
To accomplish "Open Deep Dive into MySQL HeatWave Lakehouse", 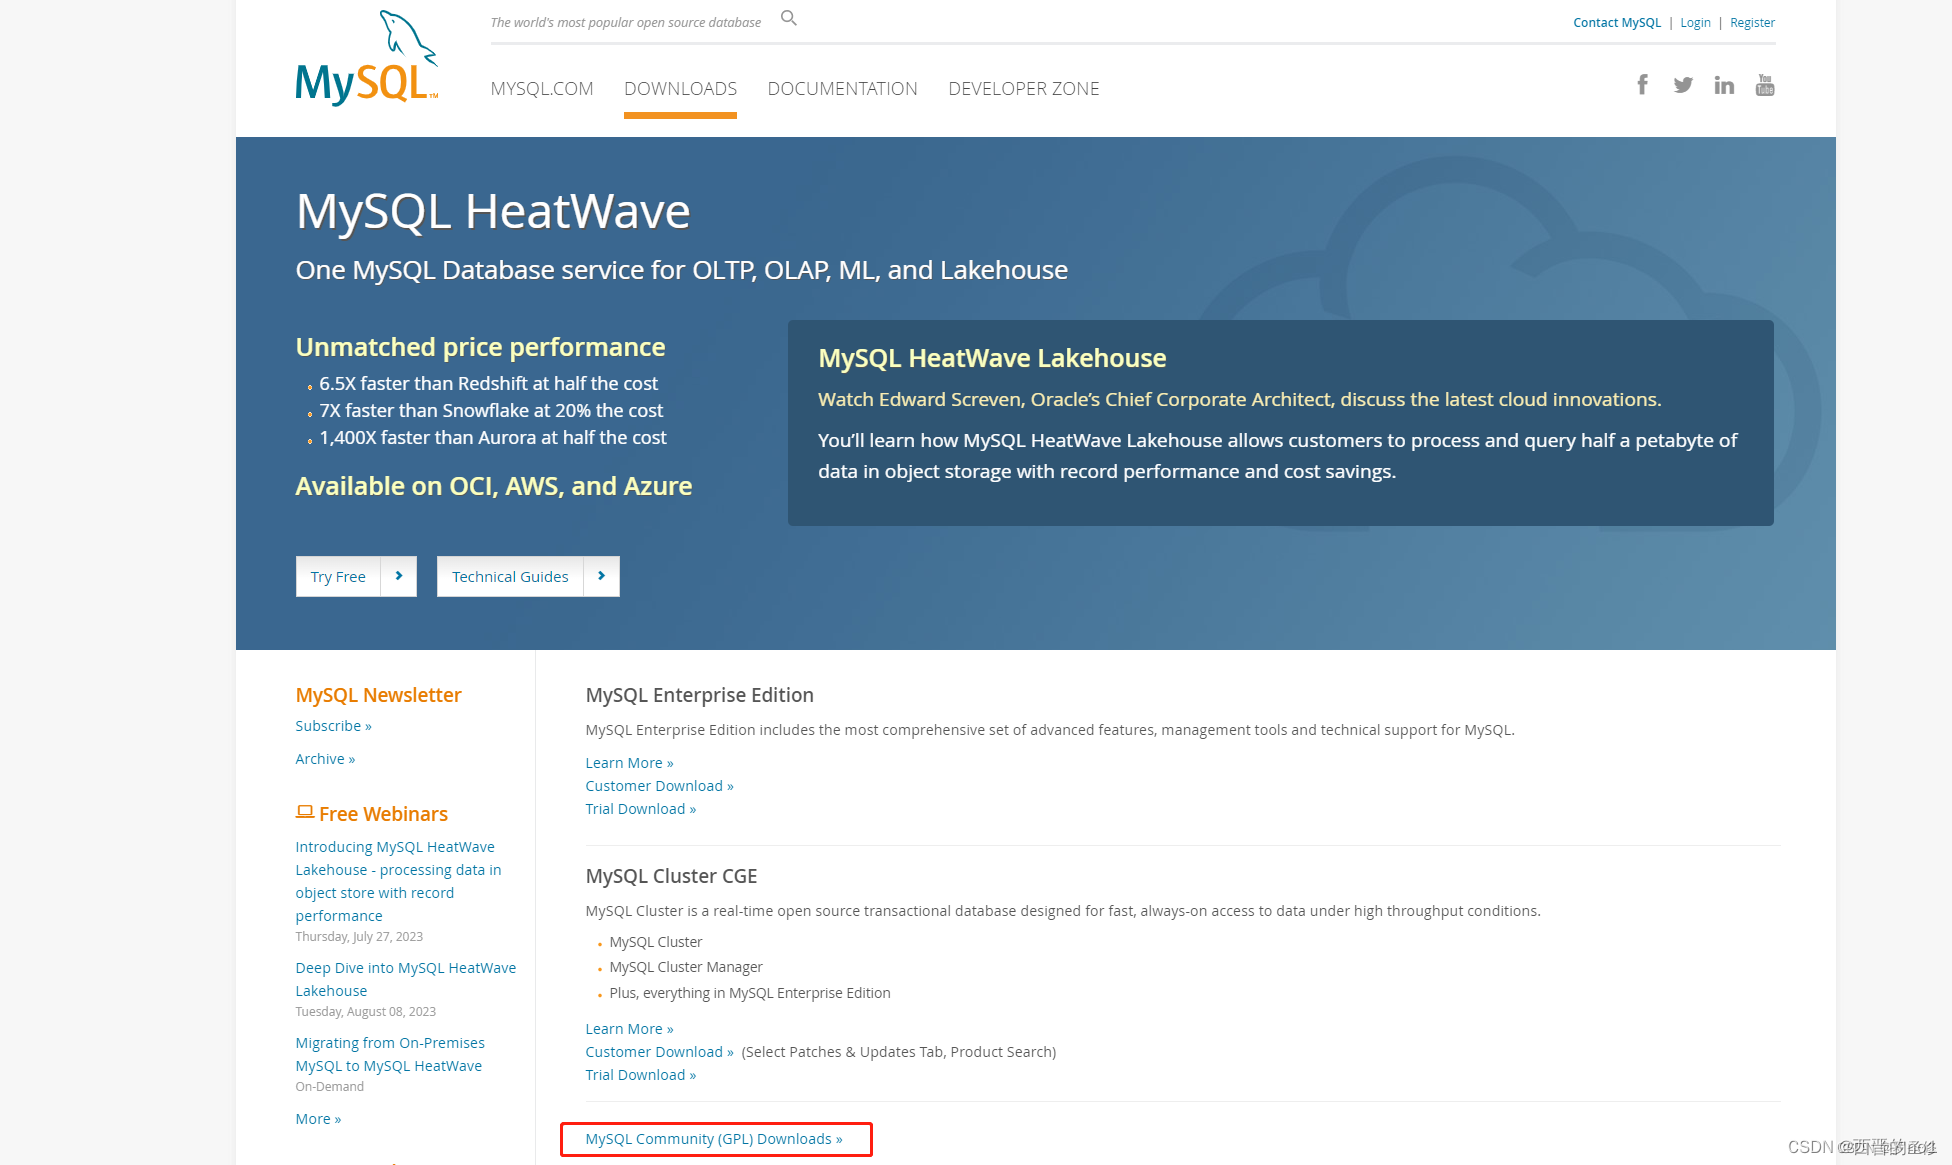I will point(406,979).
